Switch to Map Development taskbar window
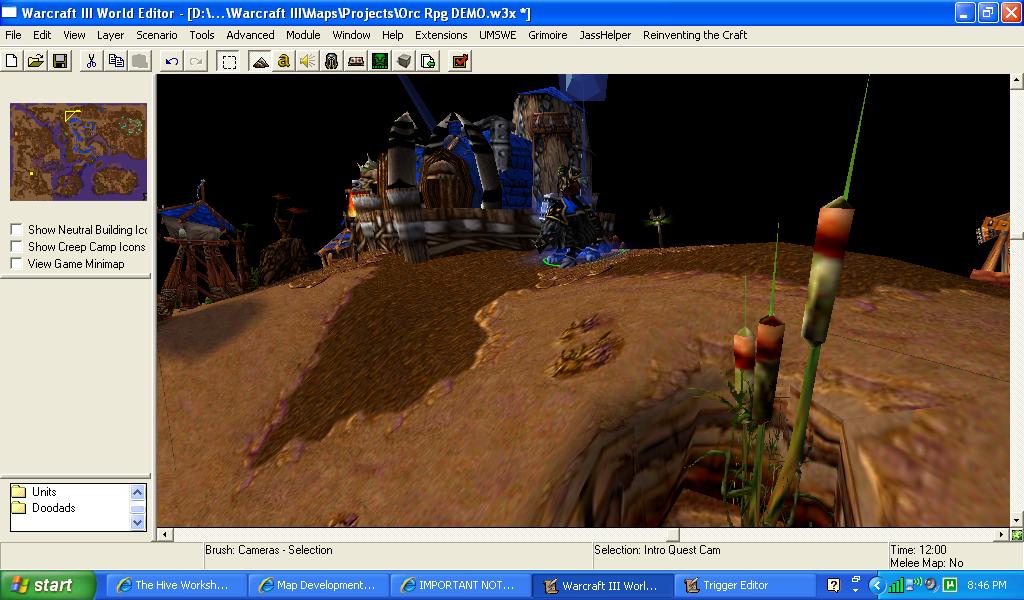Viewport: 1024px width, 600px height. (x=319, y=585)
